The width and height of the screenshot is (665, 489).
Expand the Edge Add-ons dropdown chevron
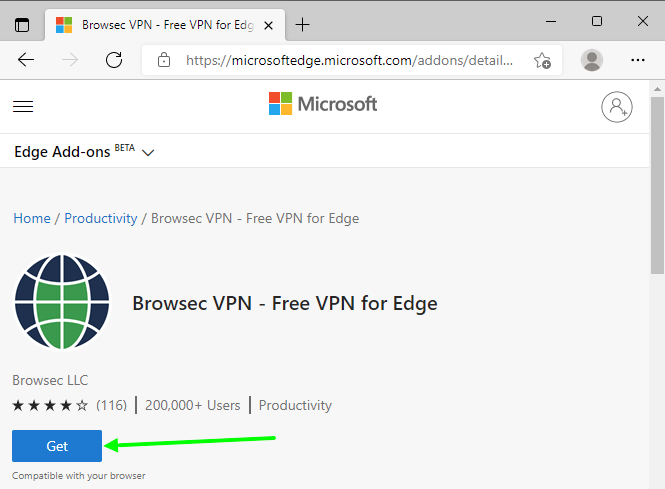point(148,153)
